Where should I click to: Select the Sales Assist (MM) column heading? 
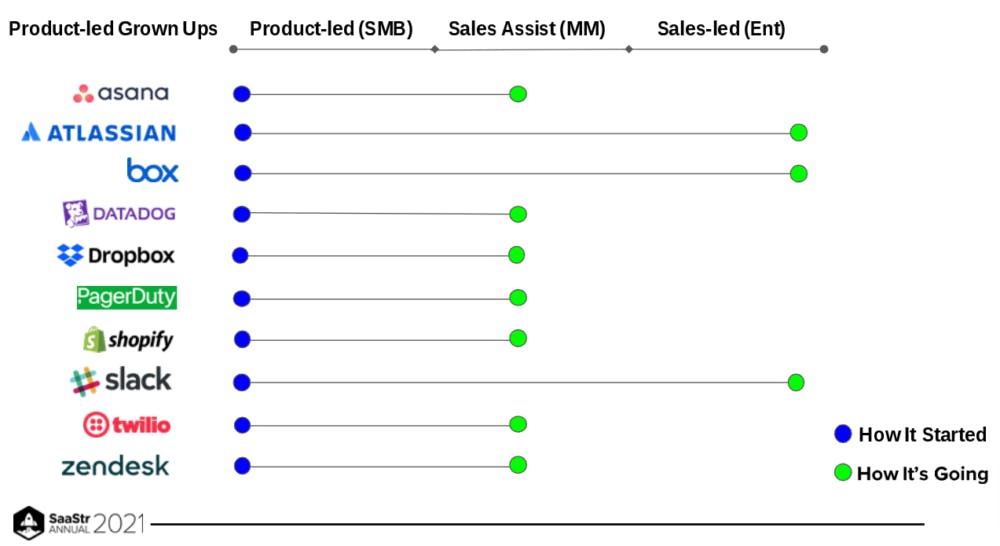527,29
